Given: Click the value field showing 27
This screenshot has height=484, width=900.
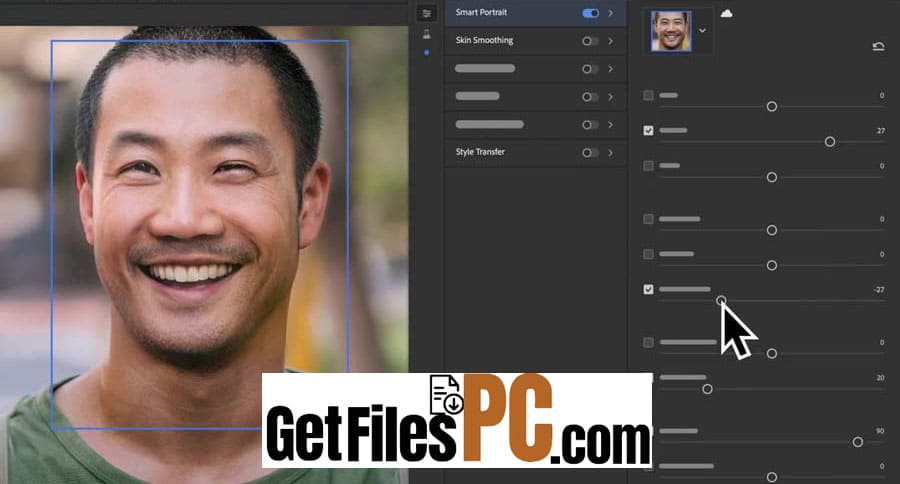Looking at the screenshot, I should 880,131.
